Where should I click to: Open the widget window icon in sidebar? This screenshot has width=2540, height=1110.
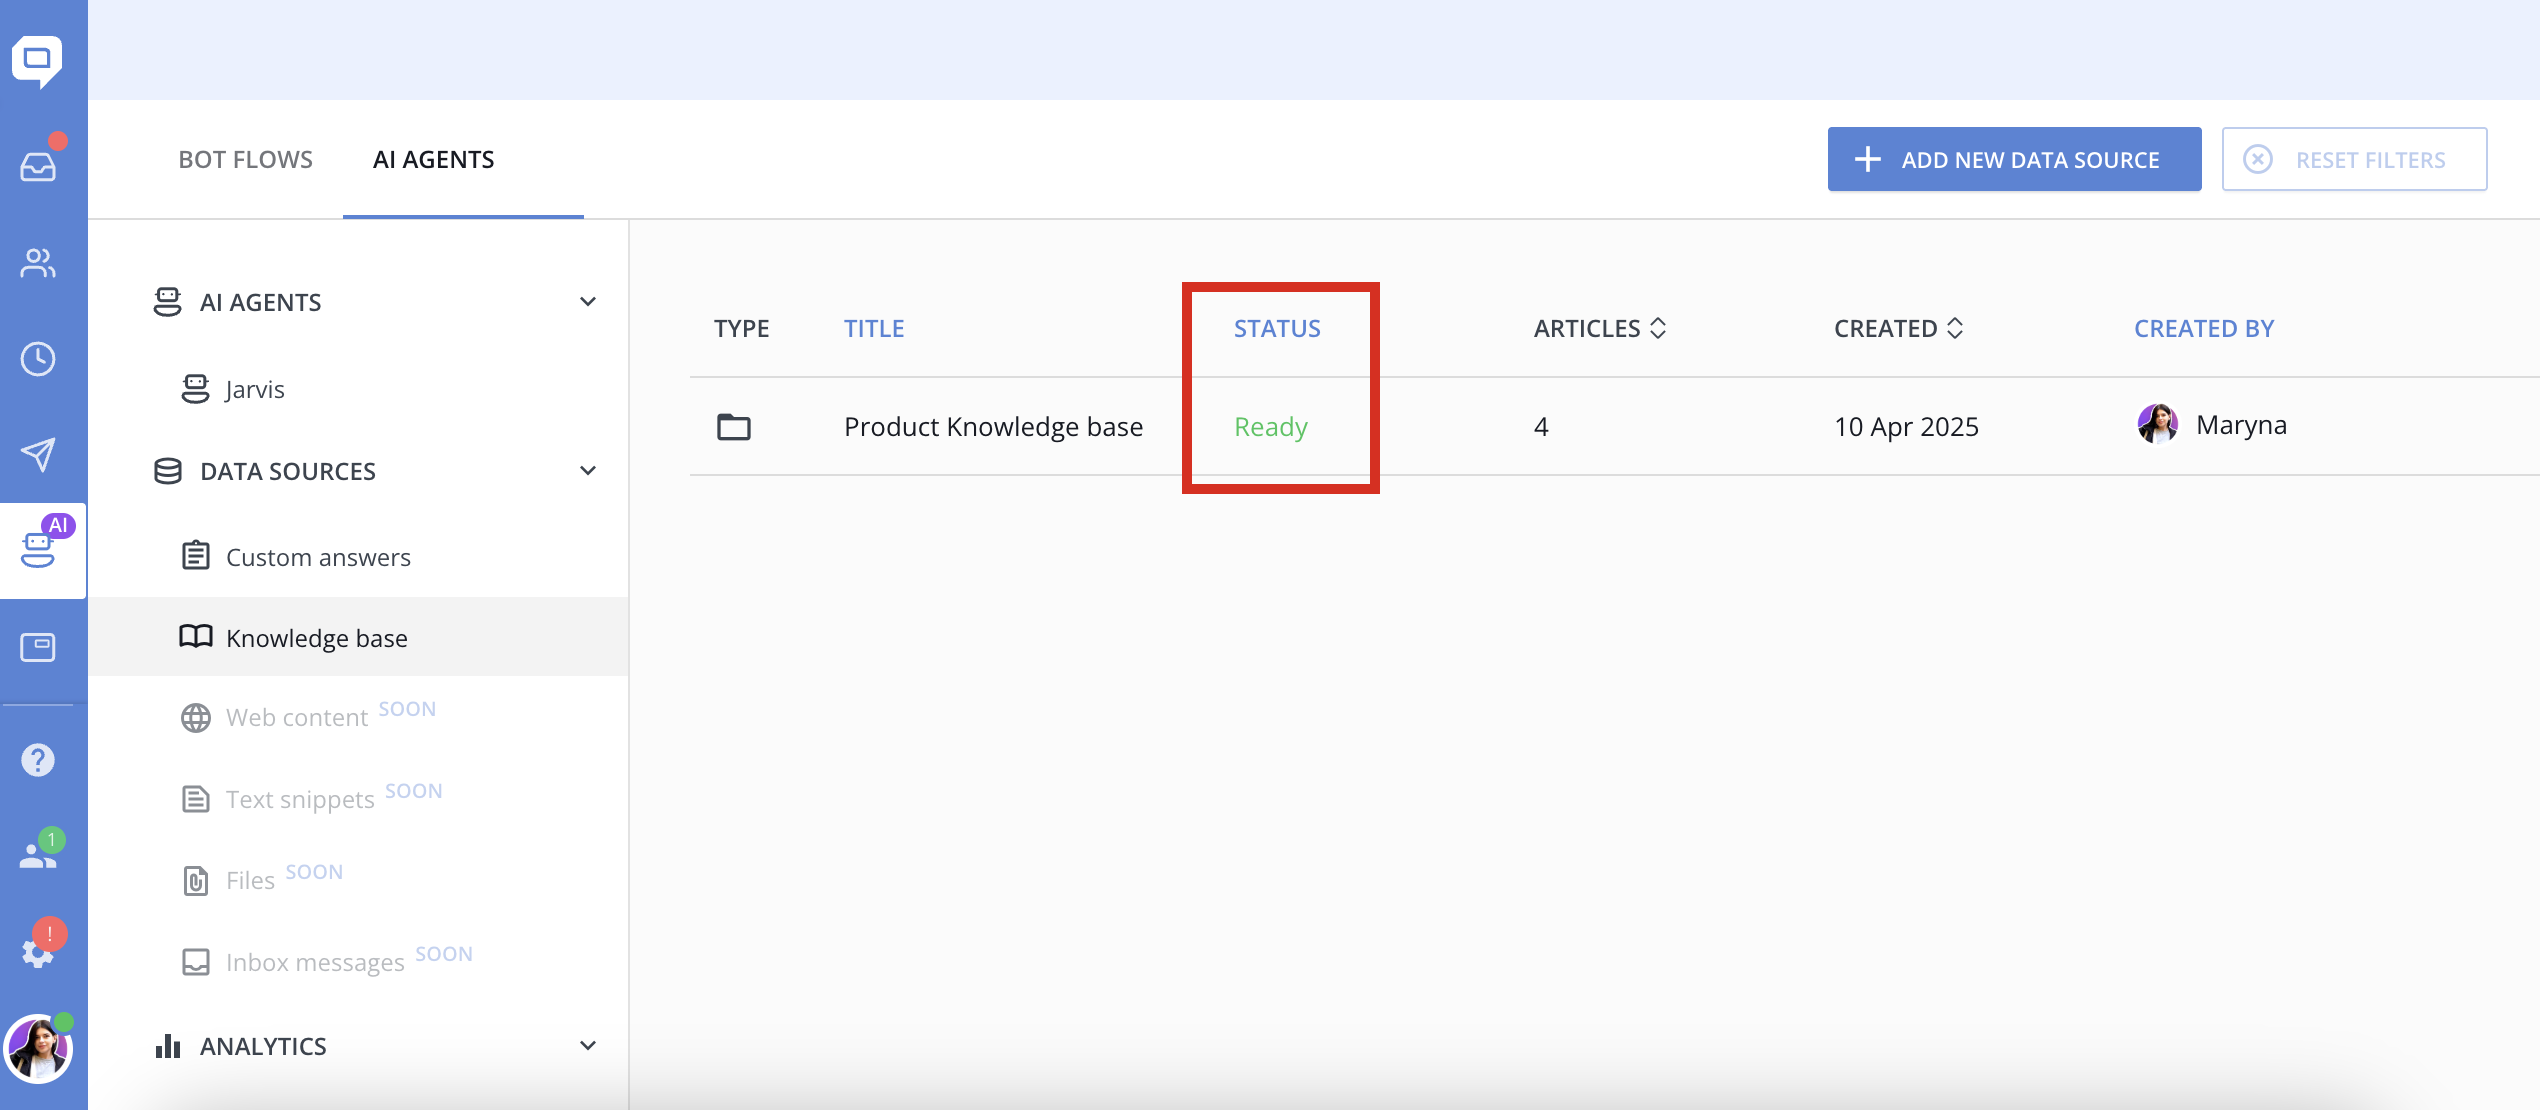(x=38, y=647)
